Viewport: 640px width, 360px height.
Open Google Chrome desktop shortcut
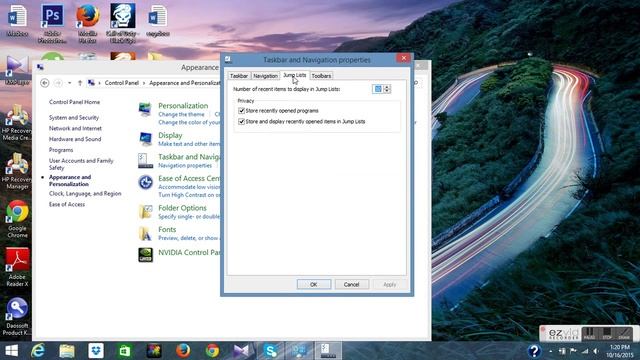[17, 219]
